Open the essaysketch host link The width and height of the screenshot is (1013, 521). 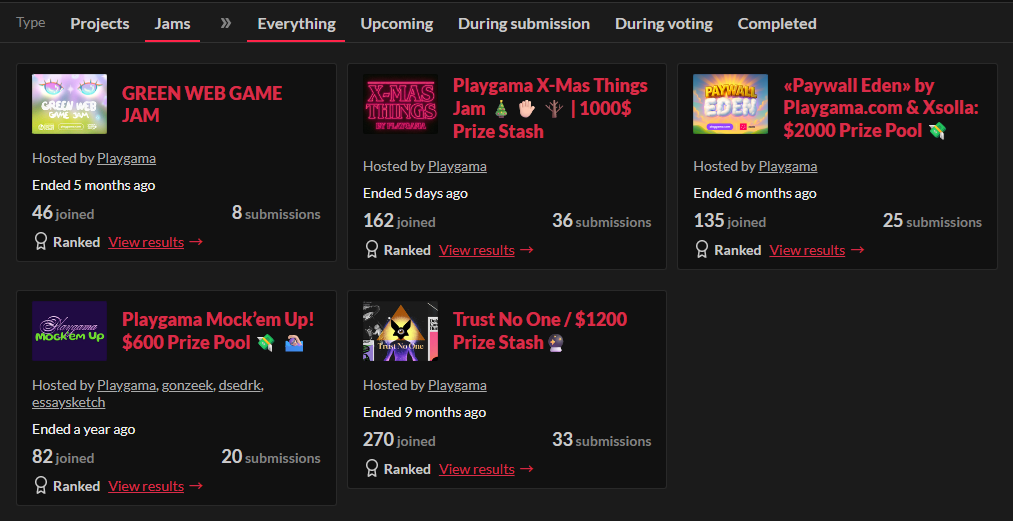pos(68,402)
